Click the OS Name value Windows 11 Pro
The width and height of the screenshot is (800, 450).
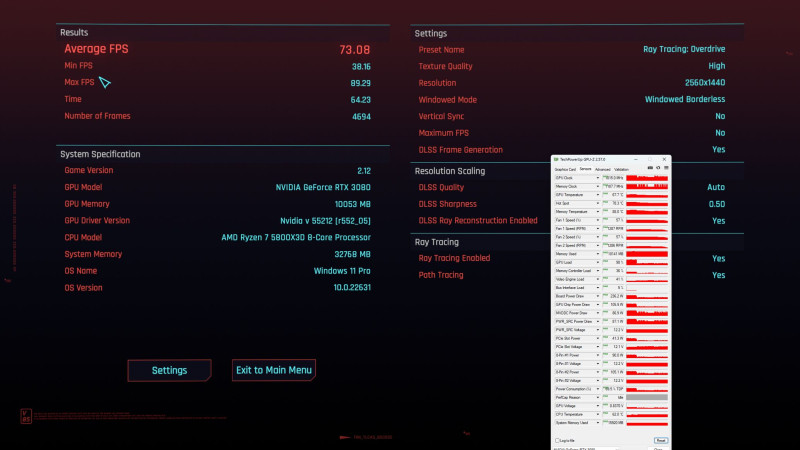[x=342, y=271]
